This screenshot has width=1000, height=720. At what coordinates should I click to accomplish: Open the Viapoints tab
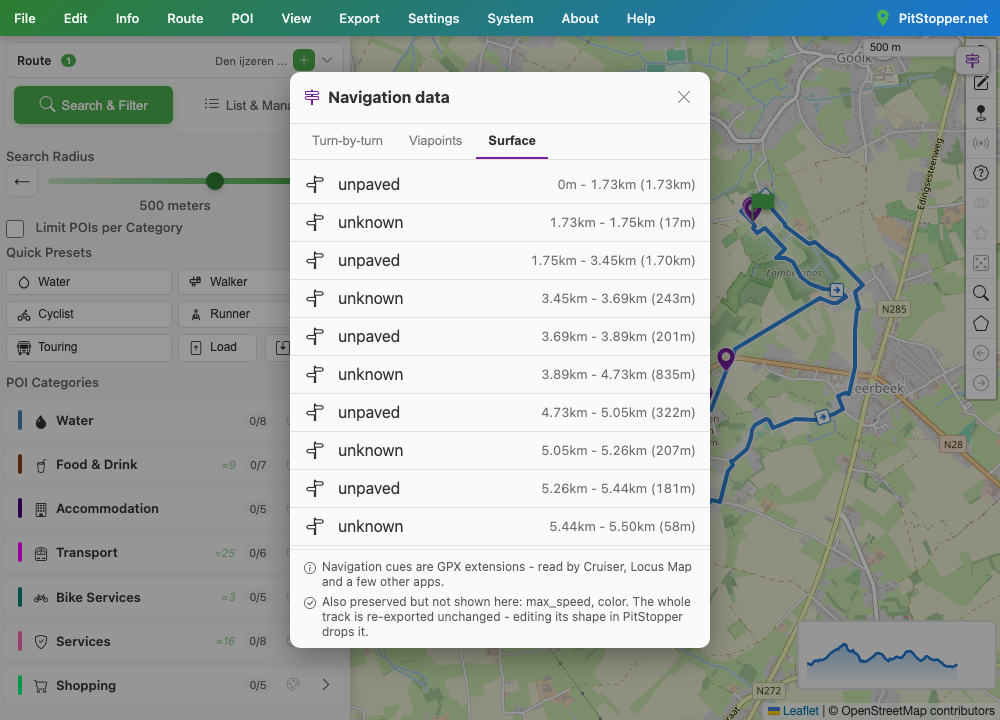pos(435,140)
